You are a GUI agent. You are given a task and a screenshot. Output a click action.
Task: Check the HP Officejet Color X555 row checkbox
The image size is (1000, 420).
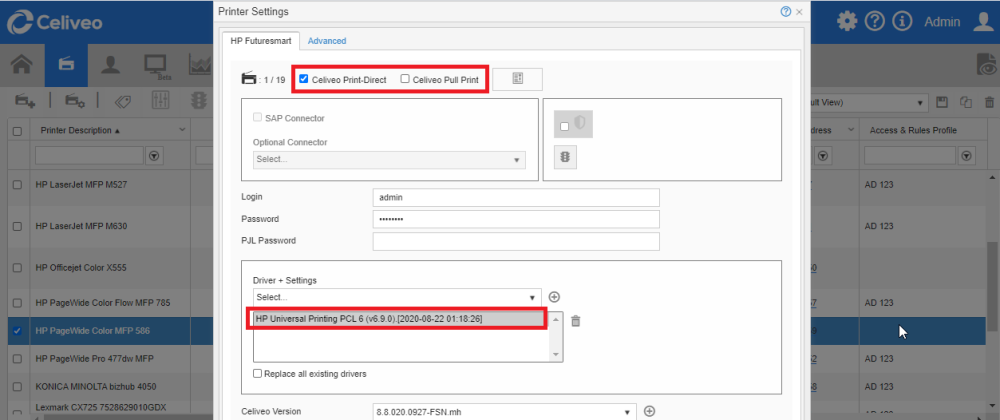click(18, 268)
